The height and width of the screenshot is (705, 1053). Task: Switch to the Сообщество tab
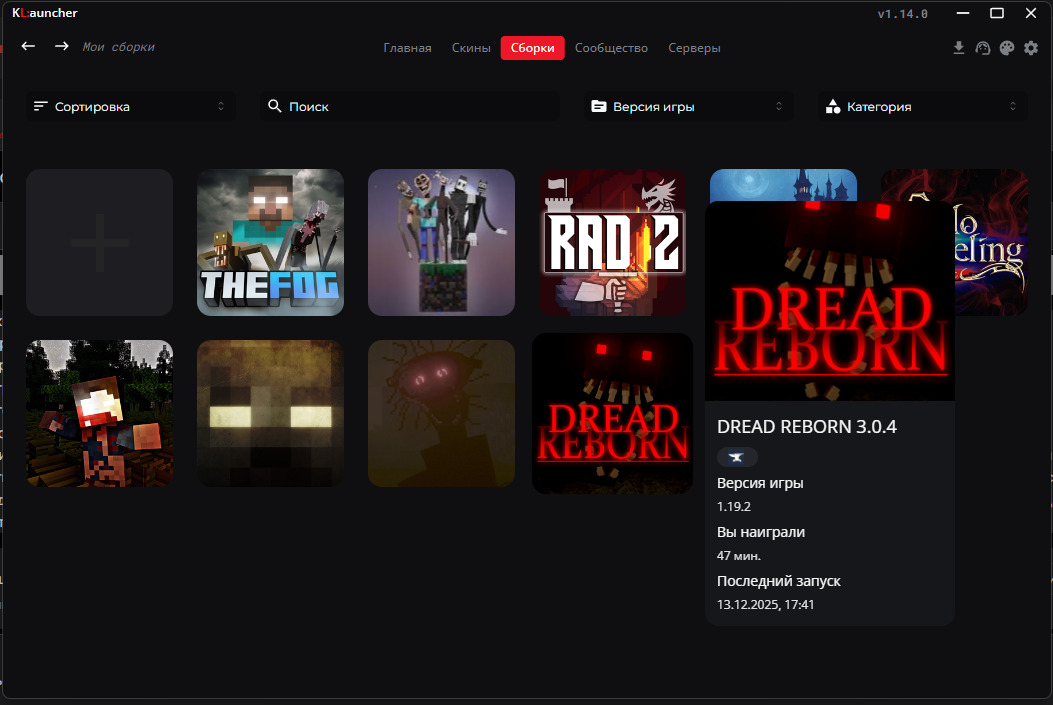pyautogui.click(x=611, y=48)
